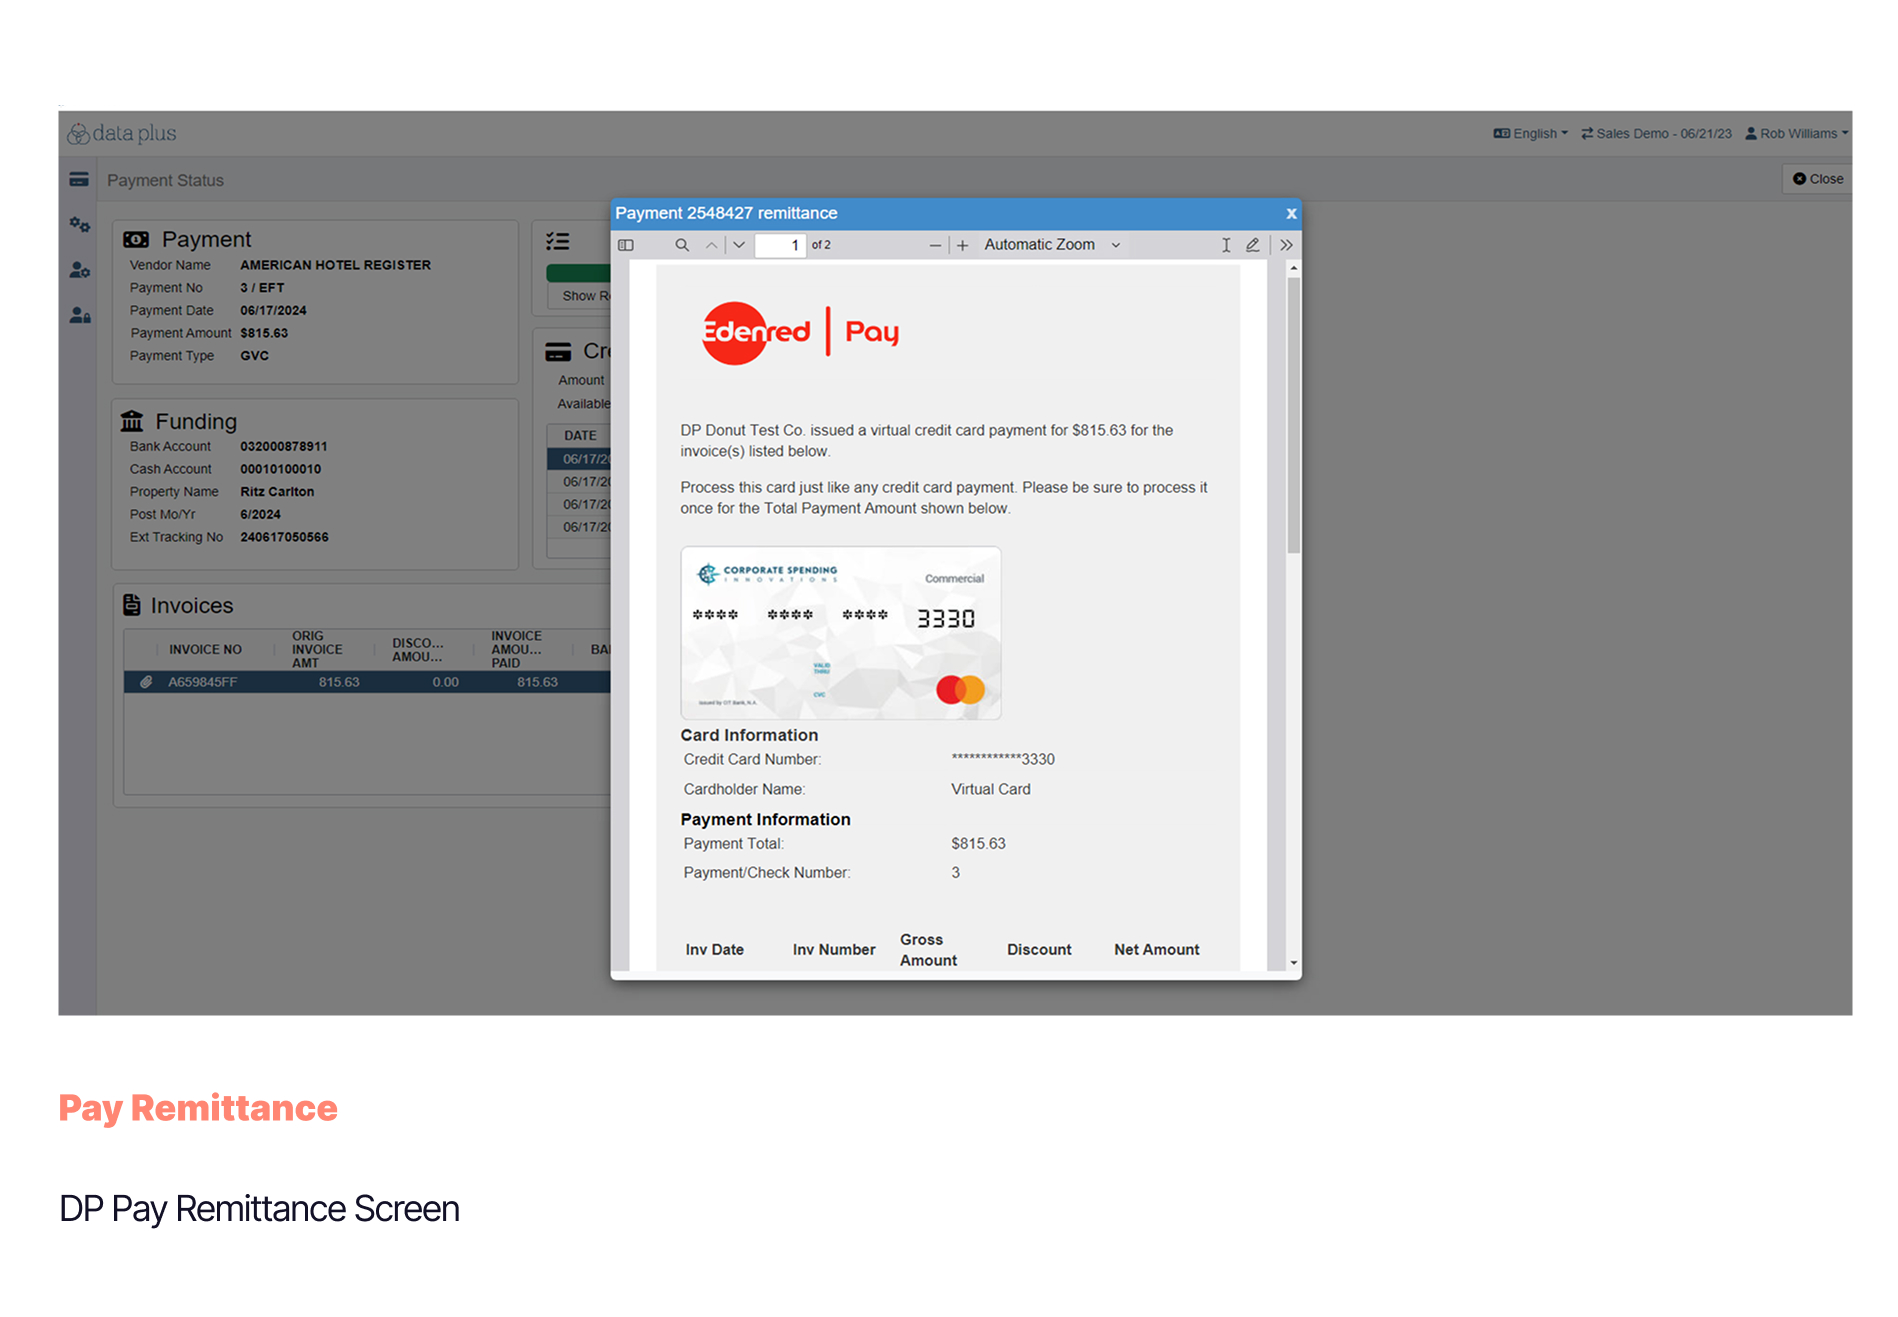
Task: Open the English language dropdown
Action: pyautogui.click(x=1530, y=133)
